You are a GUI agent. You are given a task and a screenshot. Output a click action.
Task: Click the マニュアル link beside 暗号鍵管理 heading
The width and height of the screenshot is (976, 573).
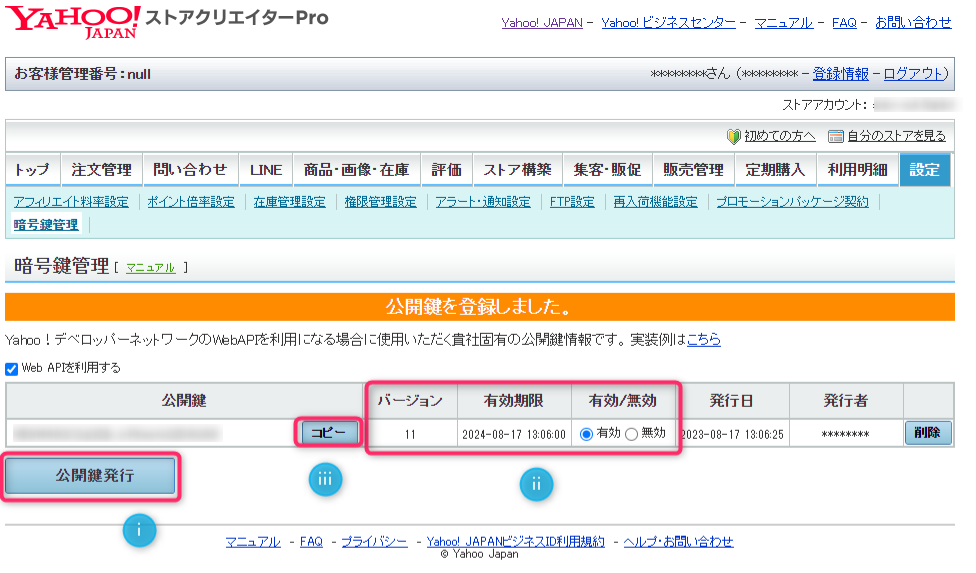click(151, 268)
